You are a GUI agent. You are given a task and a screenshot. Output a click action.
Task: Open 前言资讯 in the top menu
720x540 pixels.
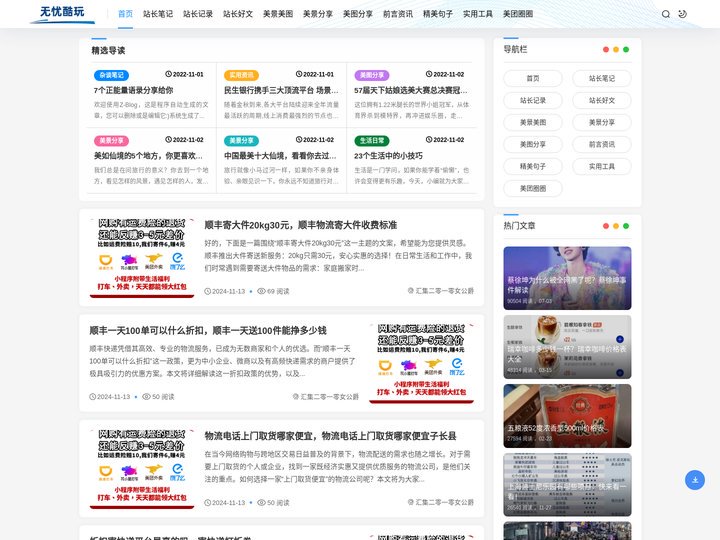(x=398, y=14)
